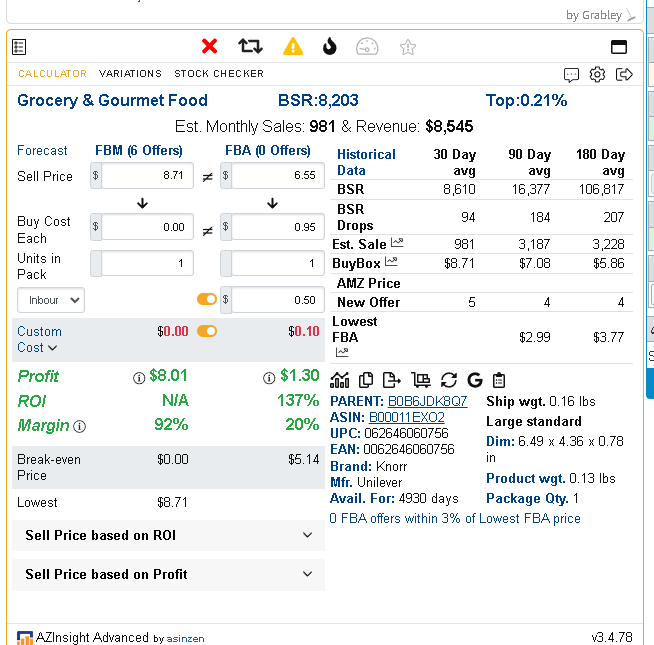Click the inbound cost field 0.50
This screenshot has width=654, height=645.
click(278, 300)
